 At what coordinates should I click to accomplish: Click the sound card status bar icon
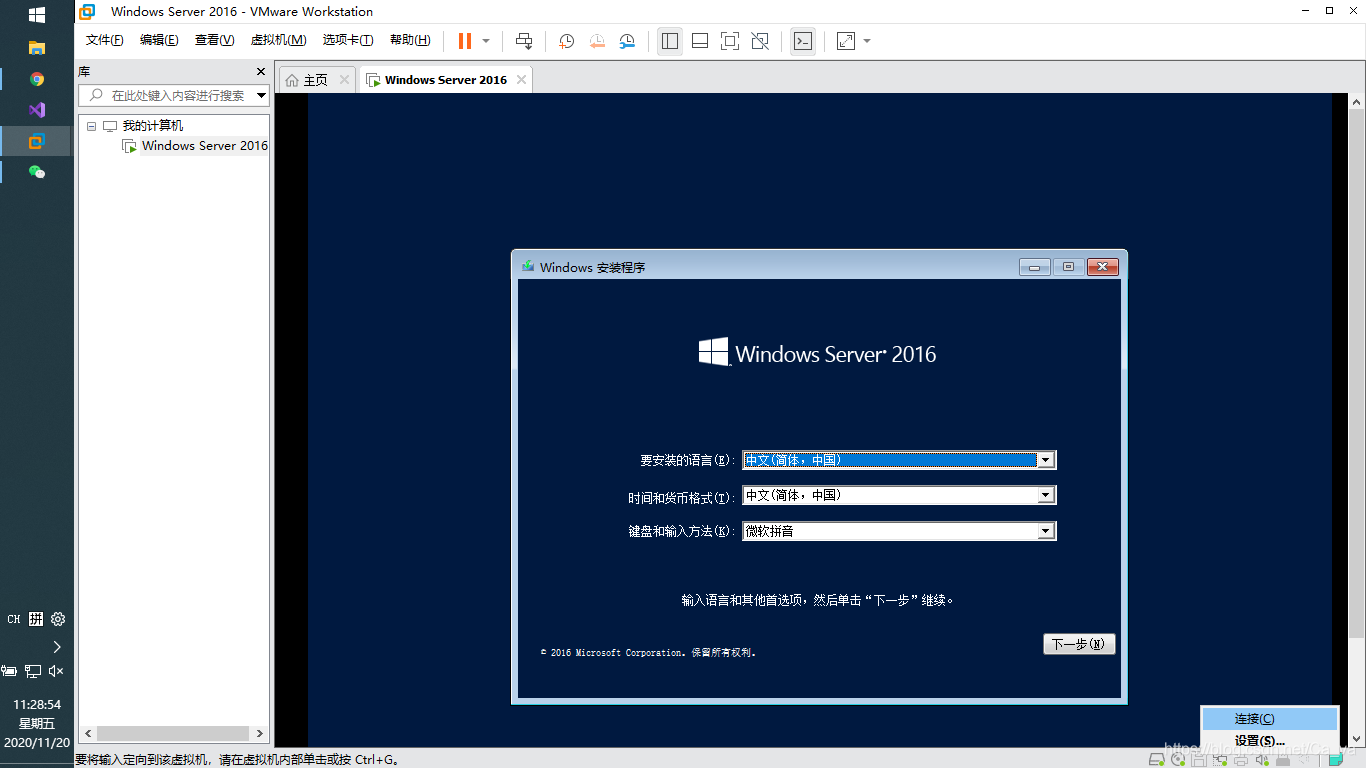[1262, 760]
